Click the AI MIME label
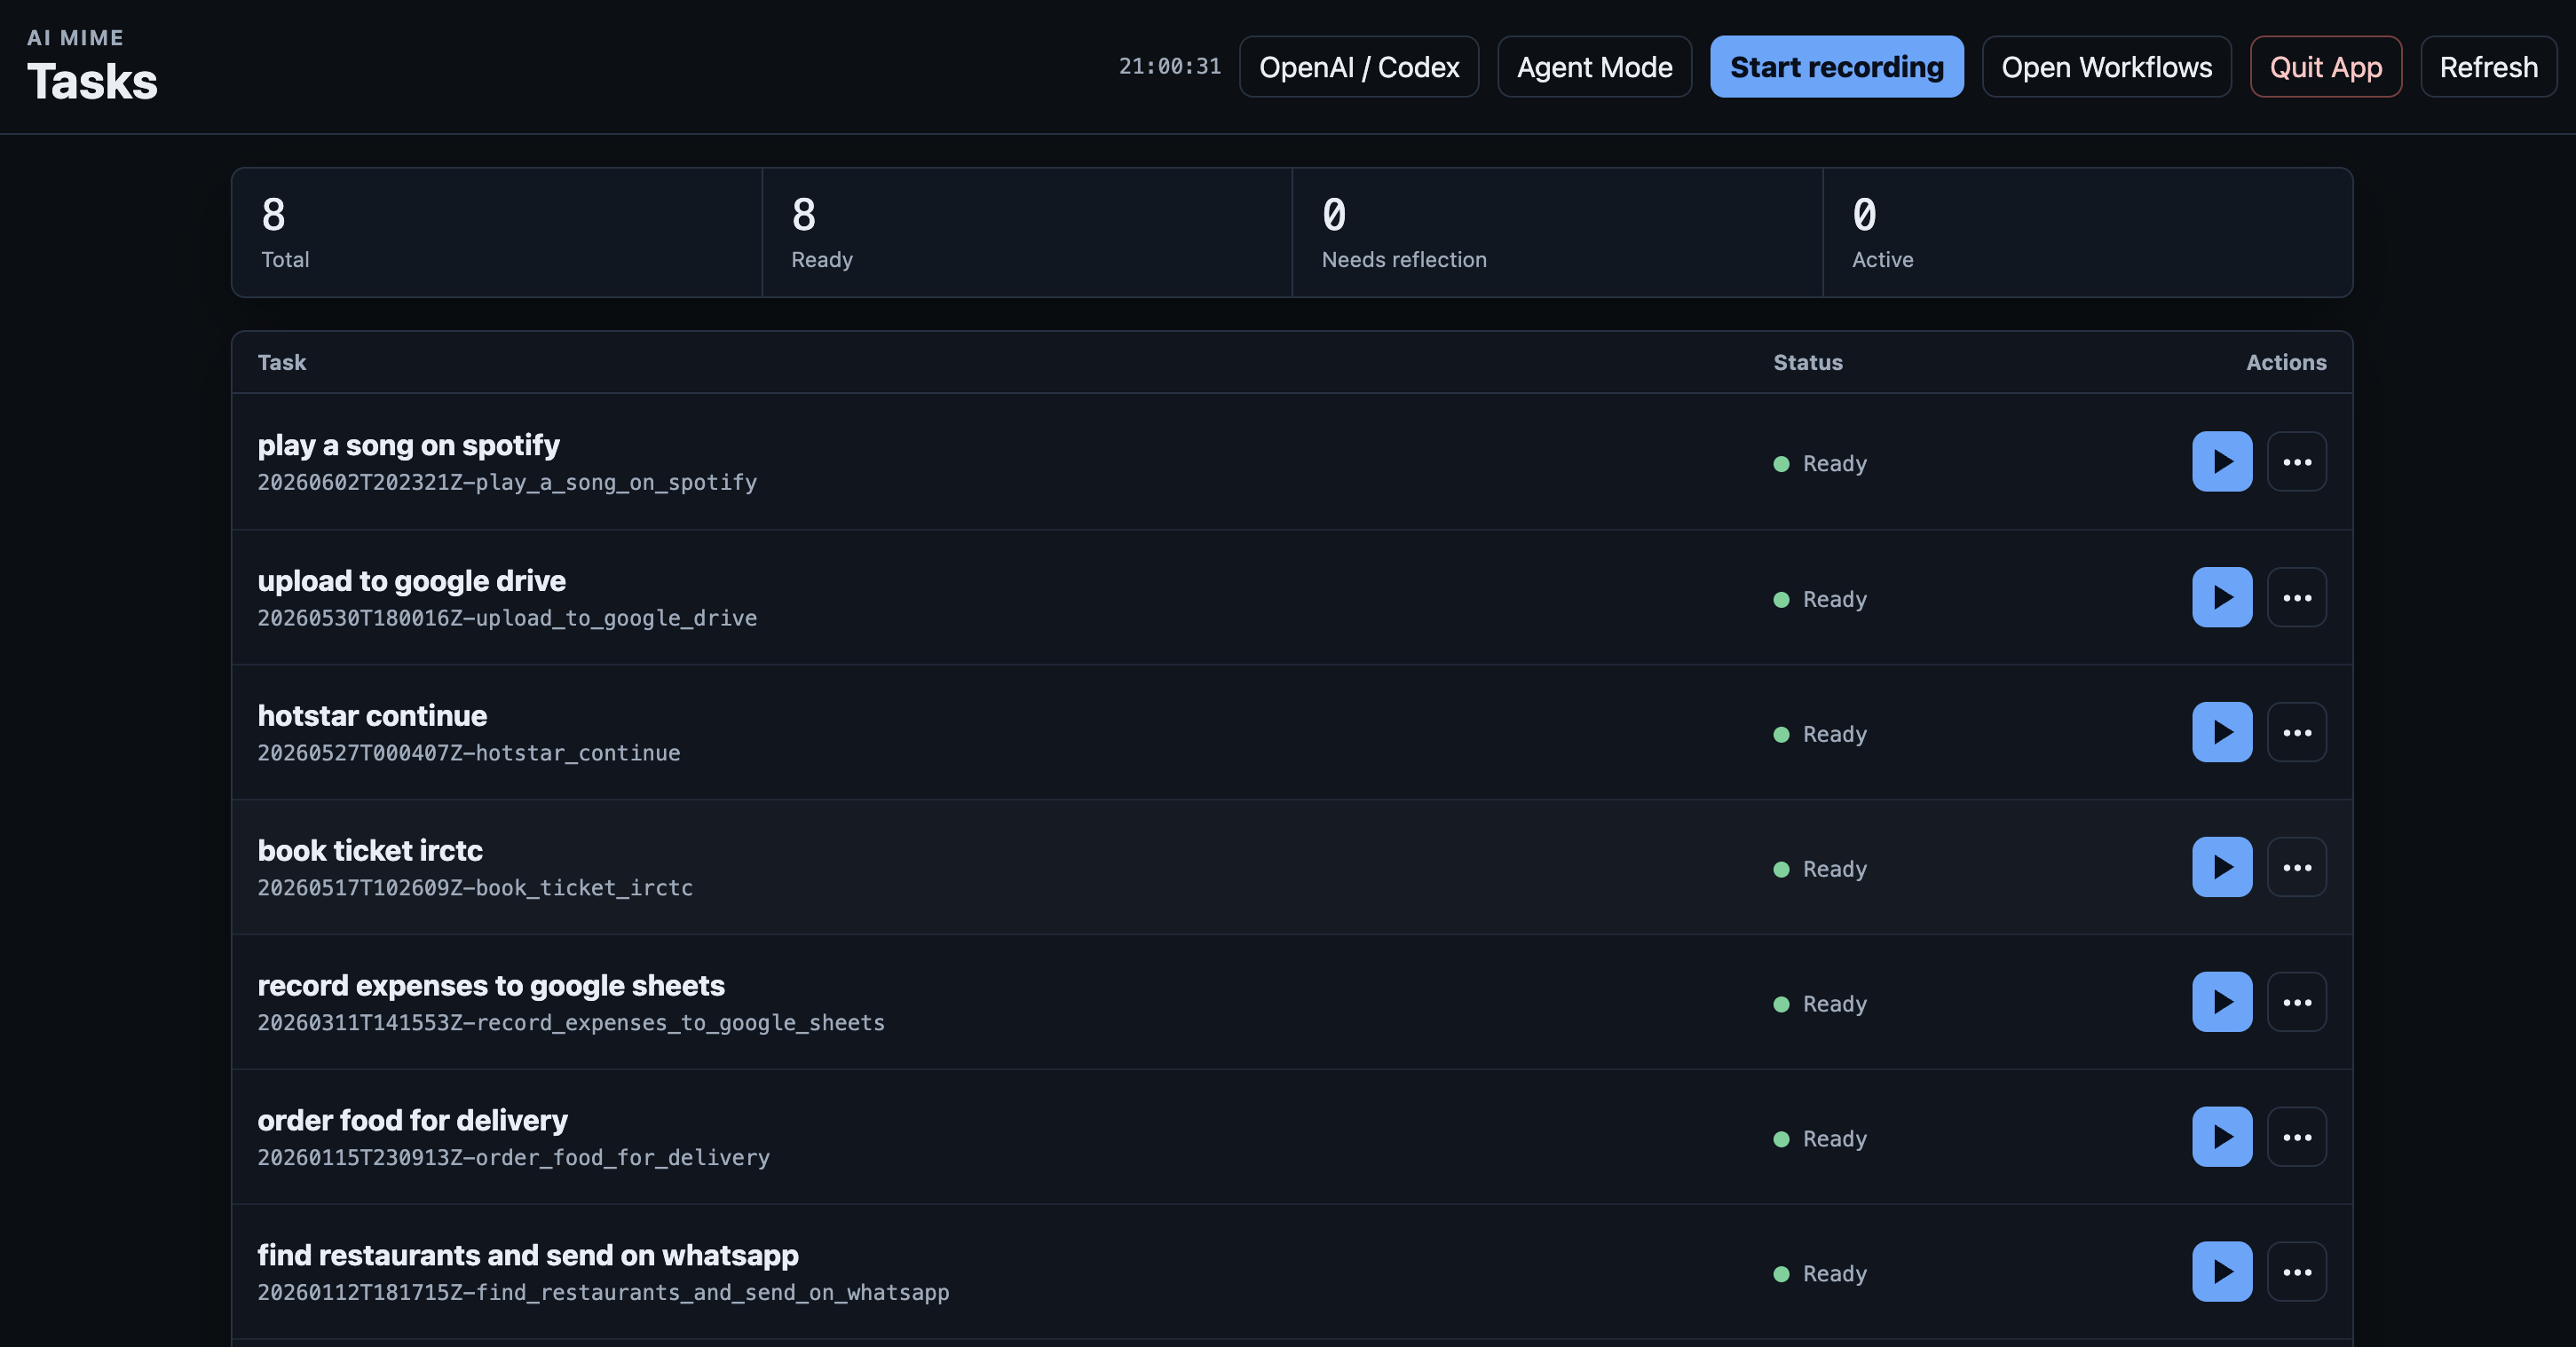 [x=75, y=38]
